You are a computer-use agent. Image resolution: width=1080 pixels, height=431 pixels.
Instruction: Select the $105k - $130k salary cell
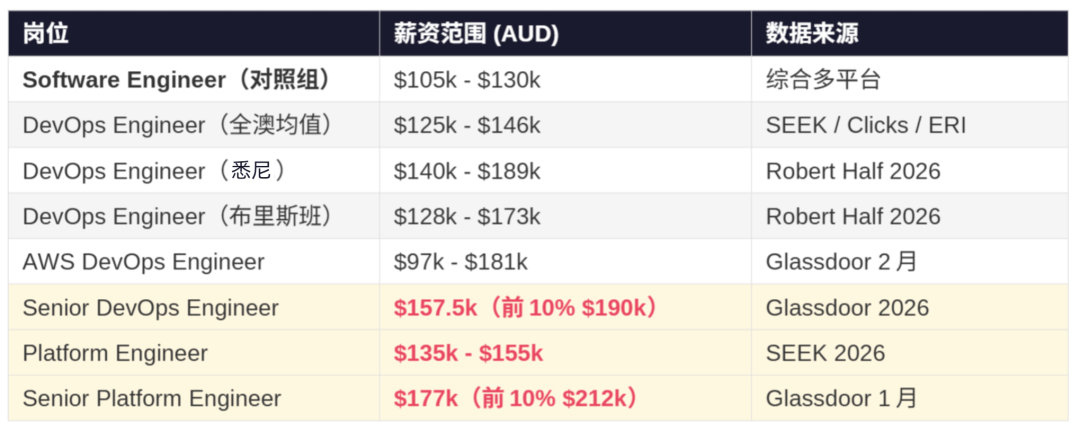tap(467, 80)
